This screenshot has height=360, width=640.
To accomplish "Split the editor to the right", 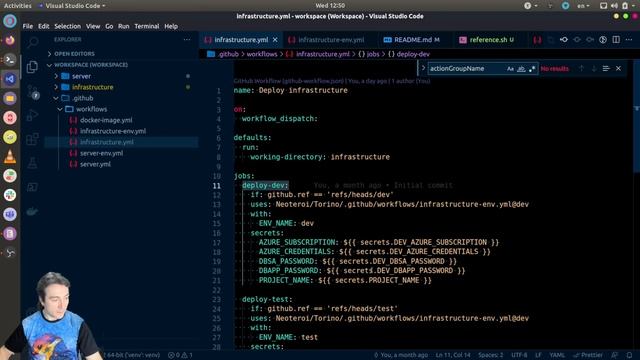I will (x=616, y=40).
